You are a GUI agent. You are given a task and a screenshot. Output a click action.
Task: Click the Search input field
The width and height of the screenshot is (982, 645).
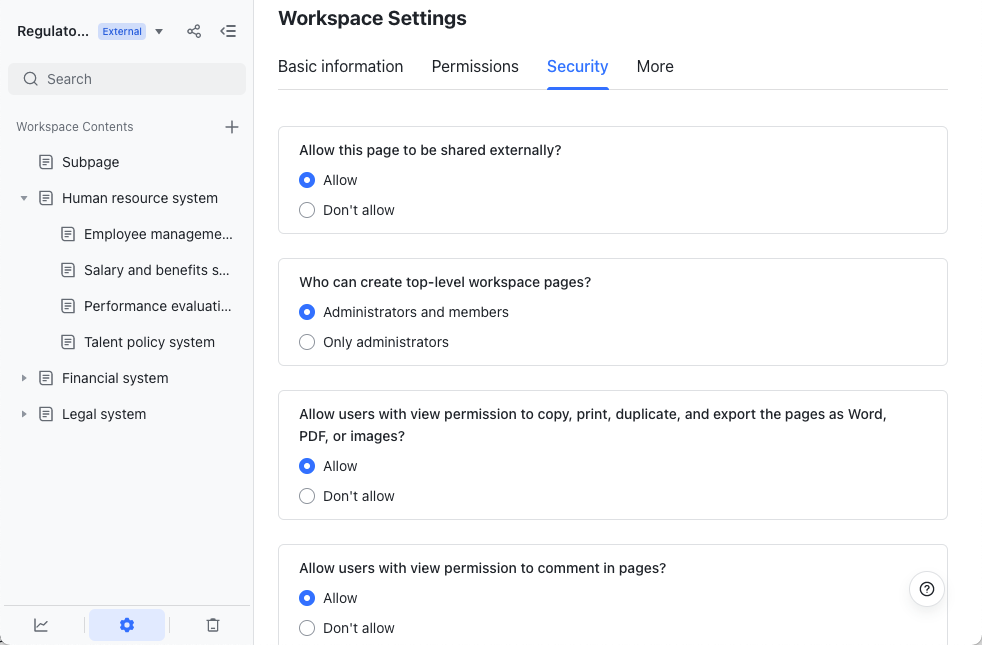tap(127, 79)
